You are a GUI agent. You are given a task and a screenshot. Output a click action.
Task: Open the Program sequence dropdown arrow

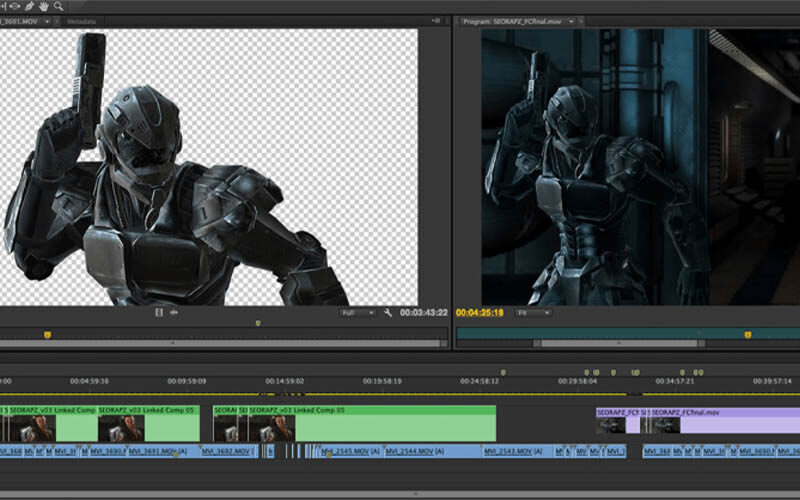pos(571,21)
